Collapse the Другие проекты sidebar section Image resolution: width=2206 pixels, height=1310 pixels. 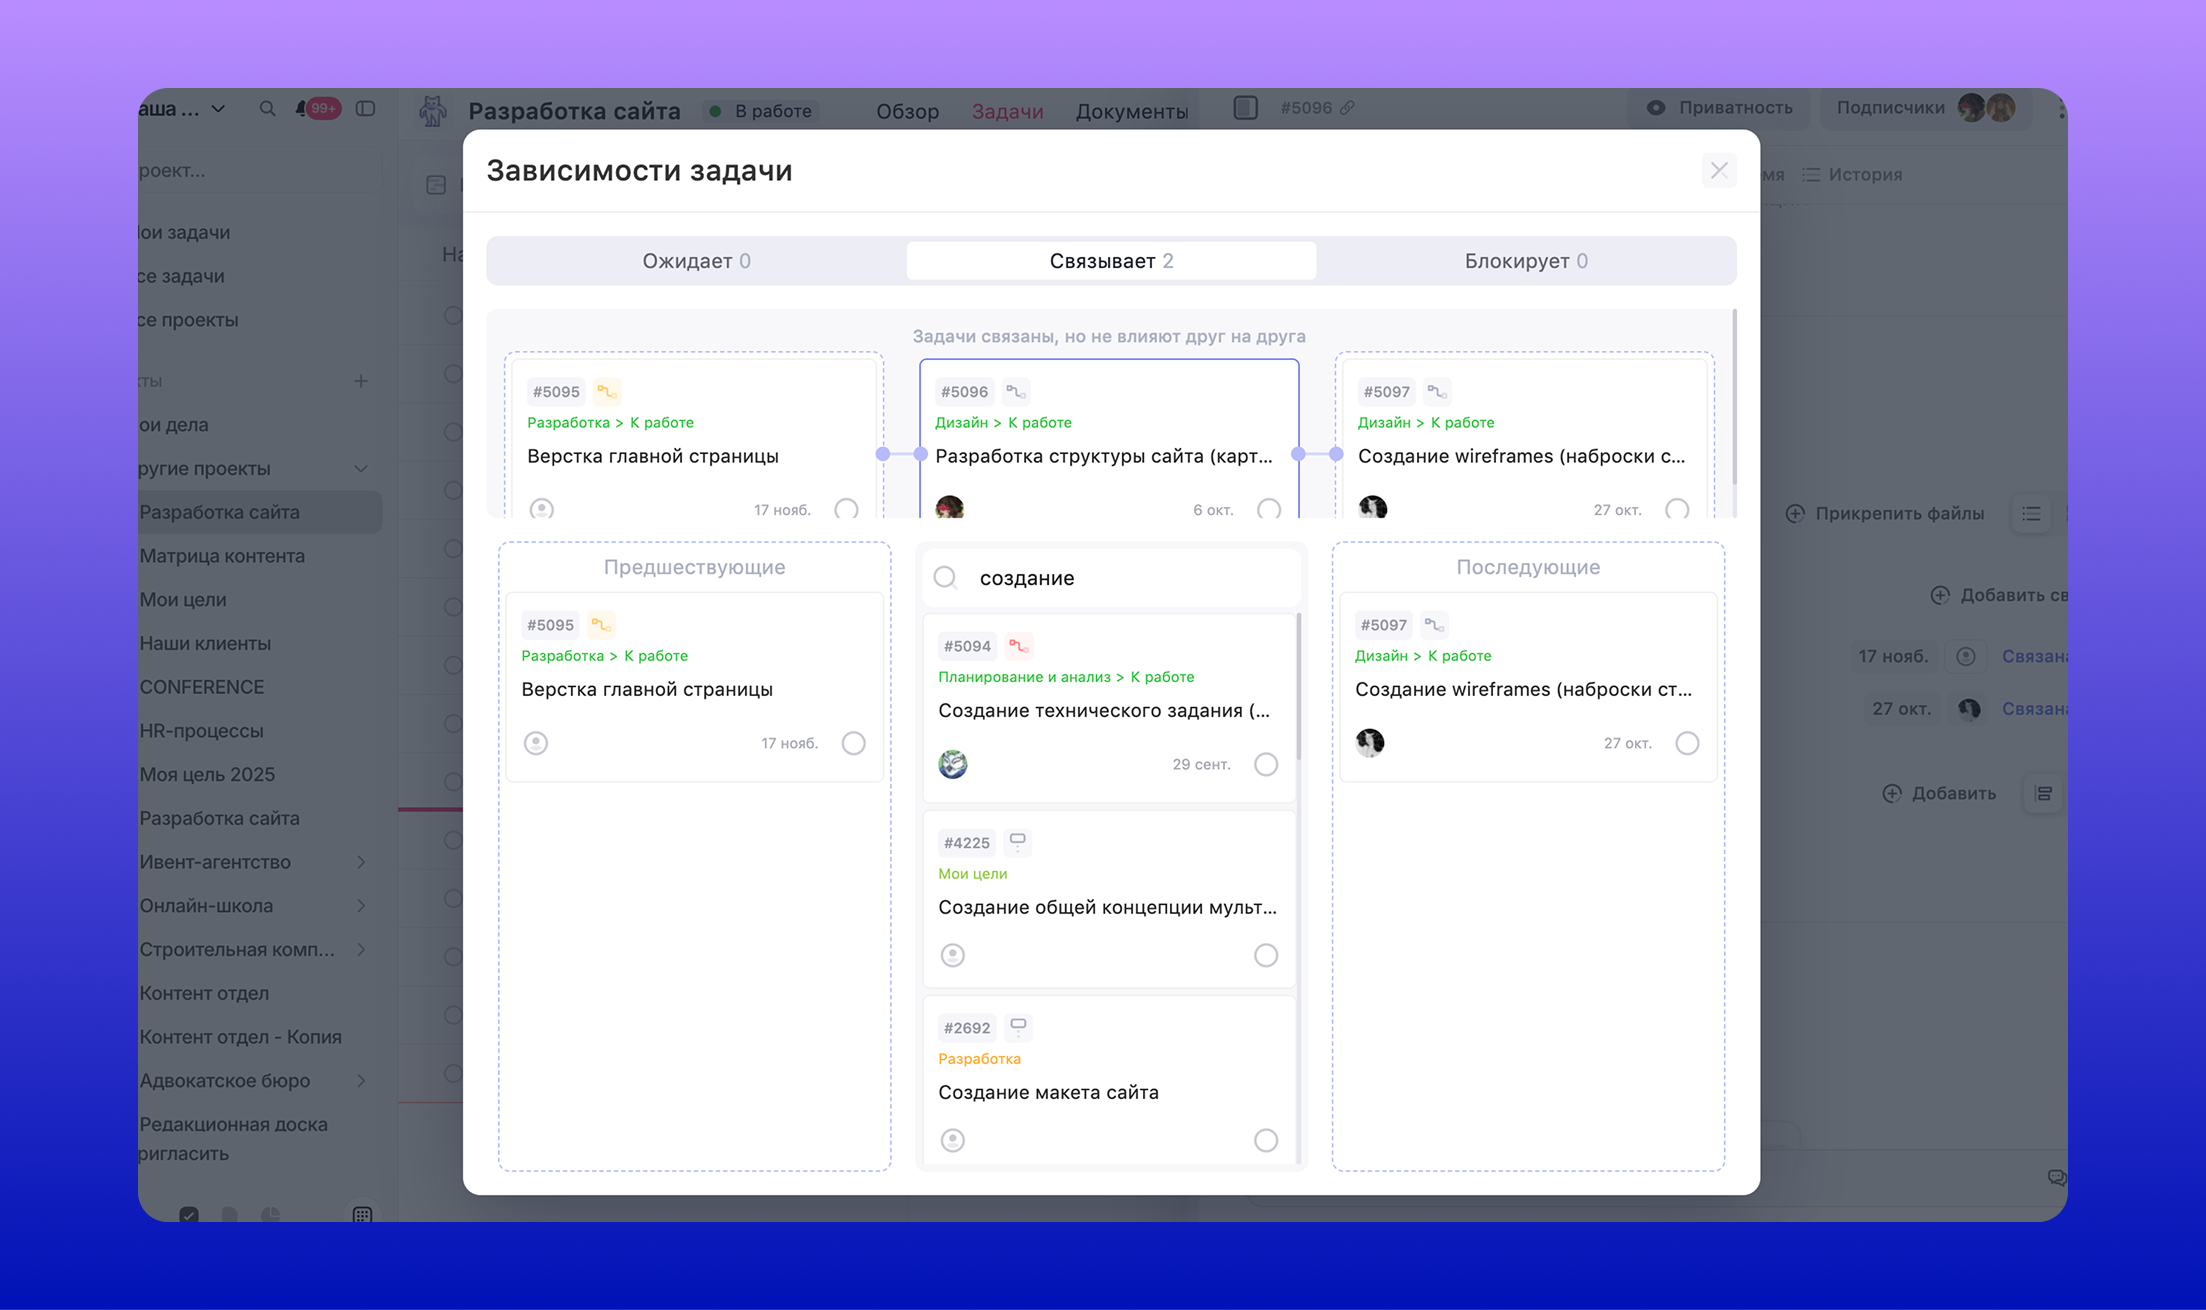[361, 468]
